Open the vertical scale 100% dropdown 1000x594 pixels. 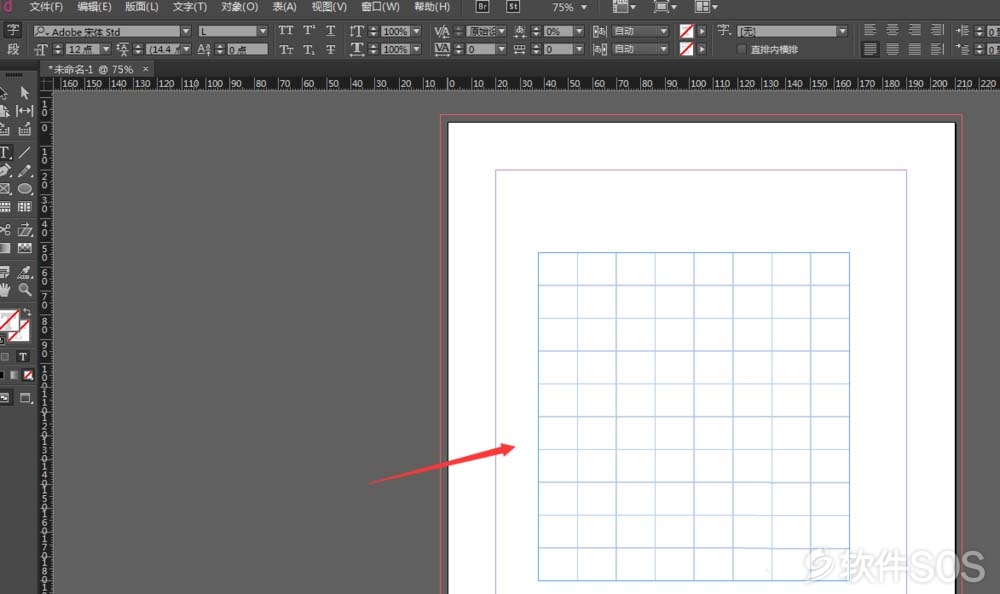tap(416, 31)
